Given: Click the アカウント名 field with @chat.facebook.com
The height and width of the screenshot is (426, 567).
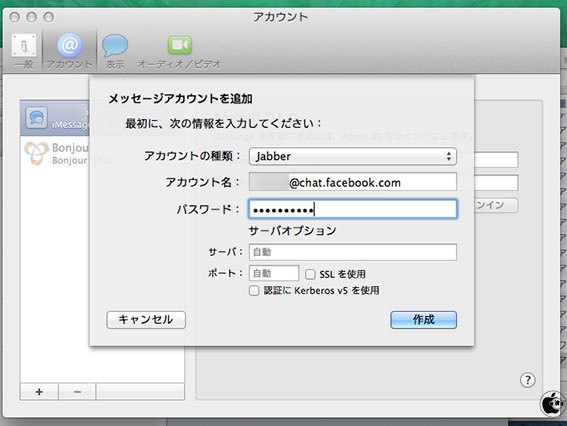Looking at the screenshot, I should click(353, 182).
